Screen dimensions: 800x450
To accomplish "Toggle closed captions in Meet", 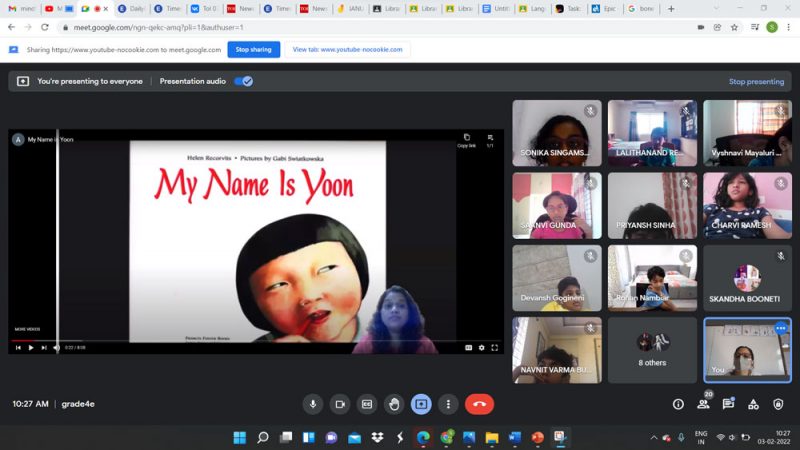I will click(x=367, y=404).
